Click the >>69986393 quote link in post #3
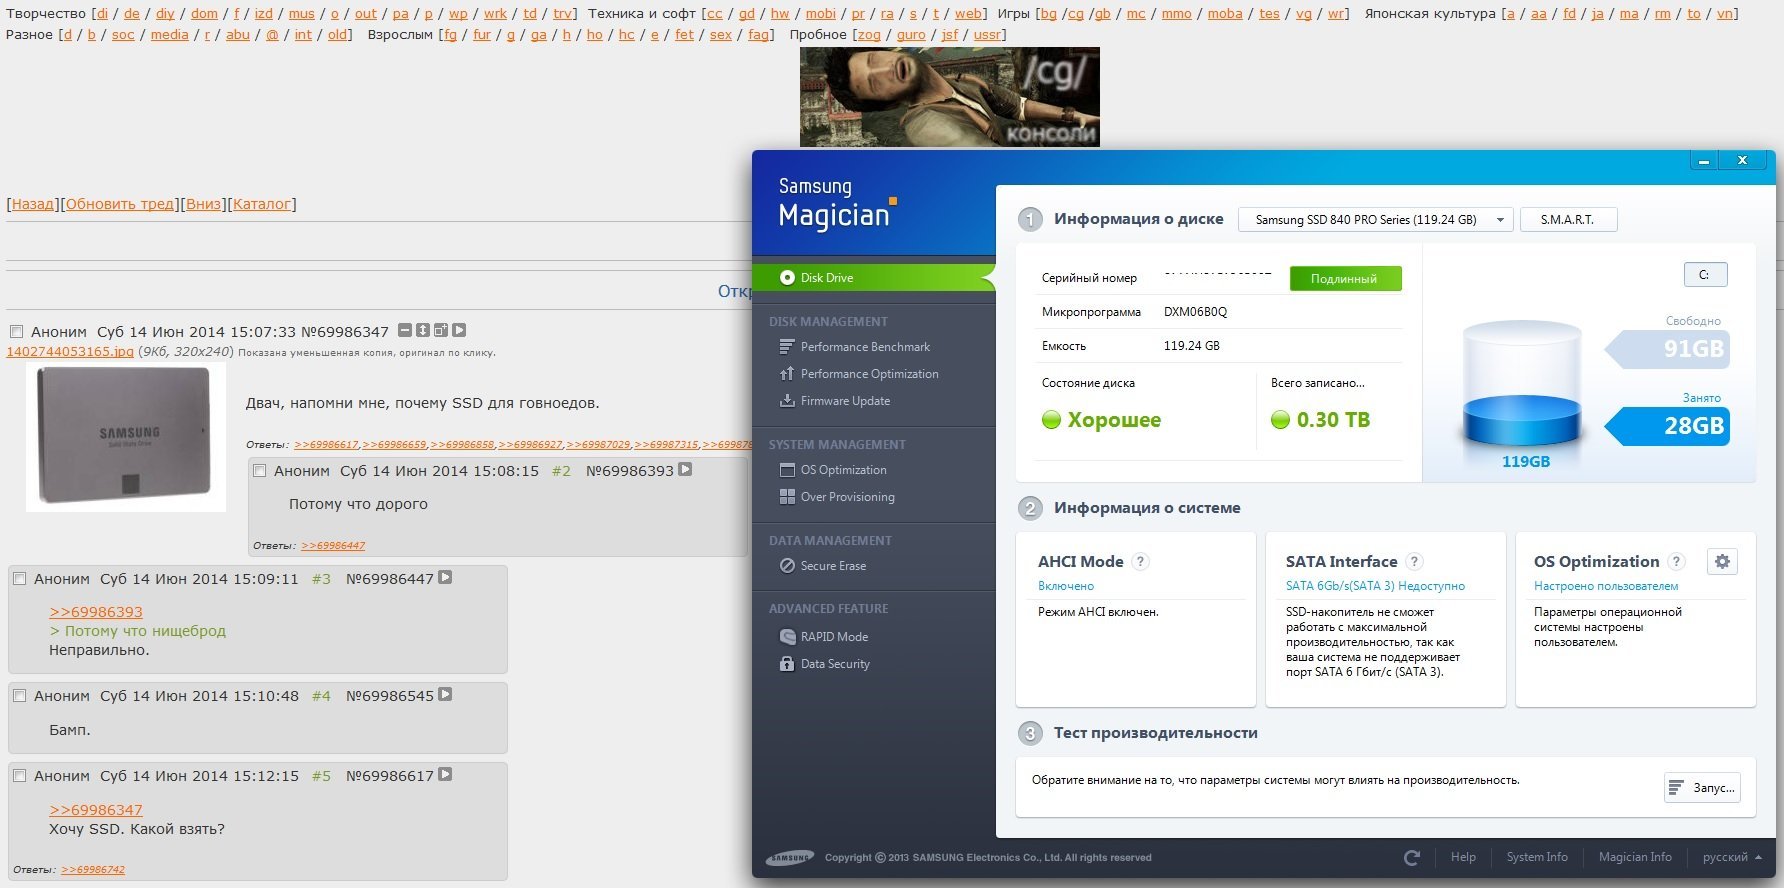Screen dimensions: 1784x888 [96, 612]
